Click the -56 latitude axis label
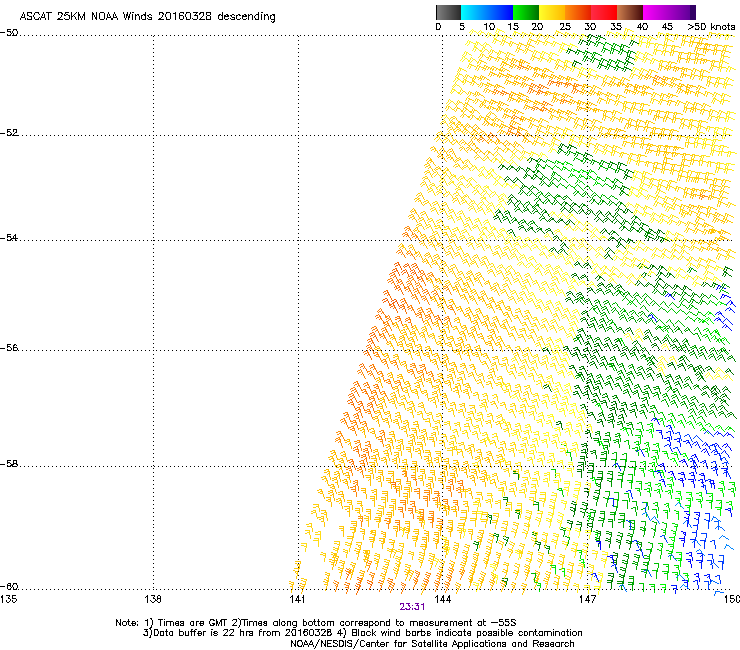The image size is (740, 650). click(x=9, y=348)
